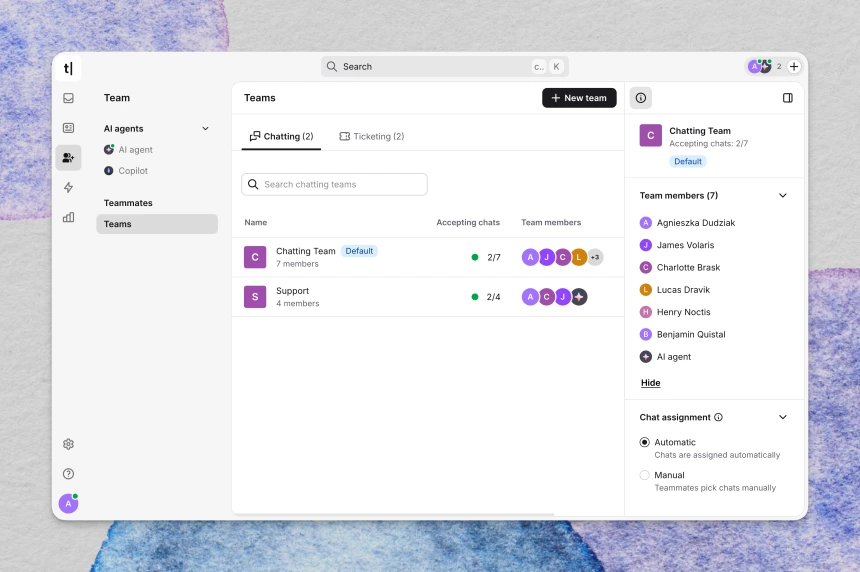Click the AI agent member avatar icon
860x572 pixels.
646,357
